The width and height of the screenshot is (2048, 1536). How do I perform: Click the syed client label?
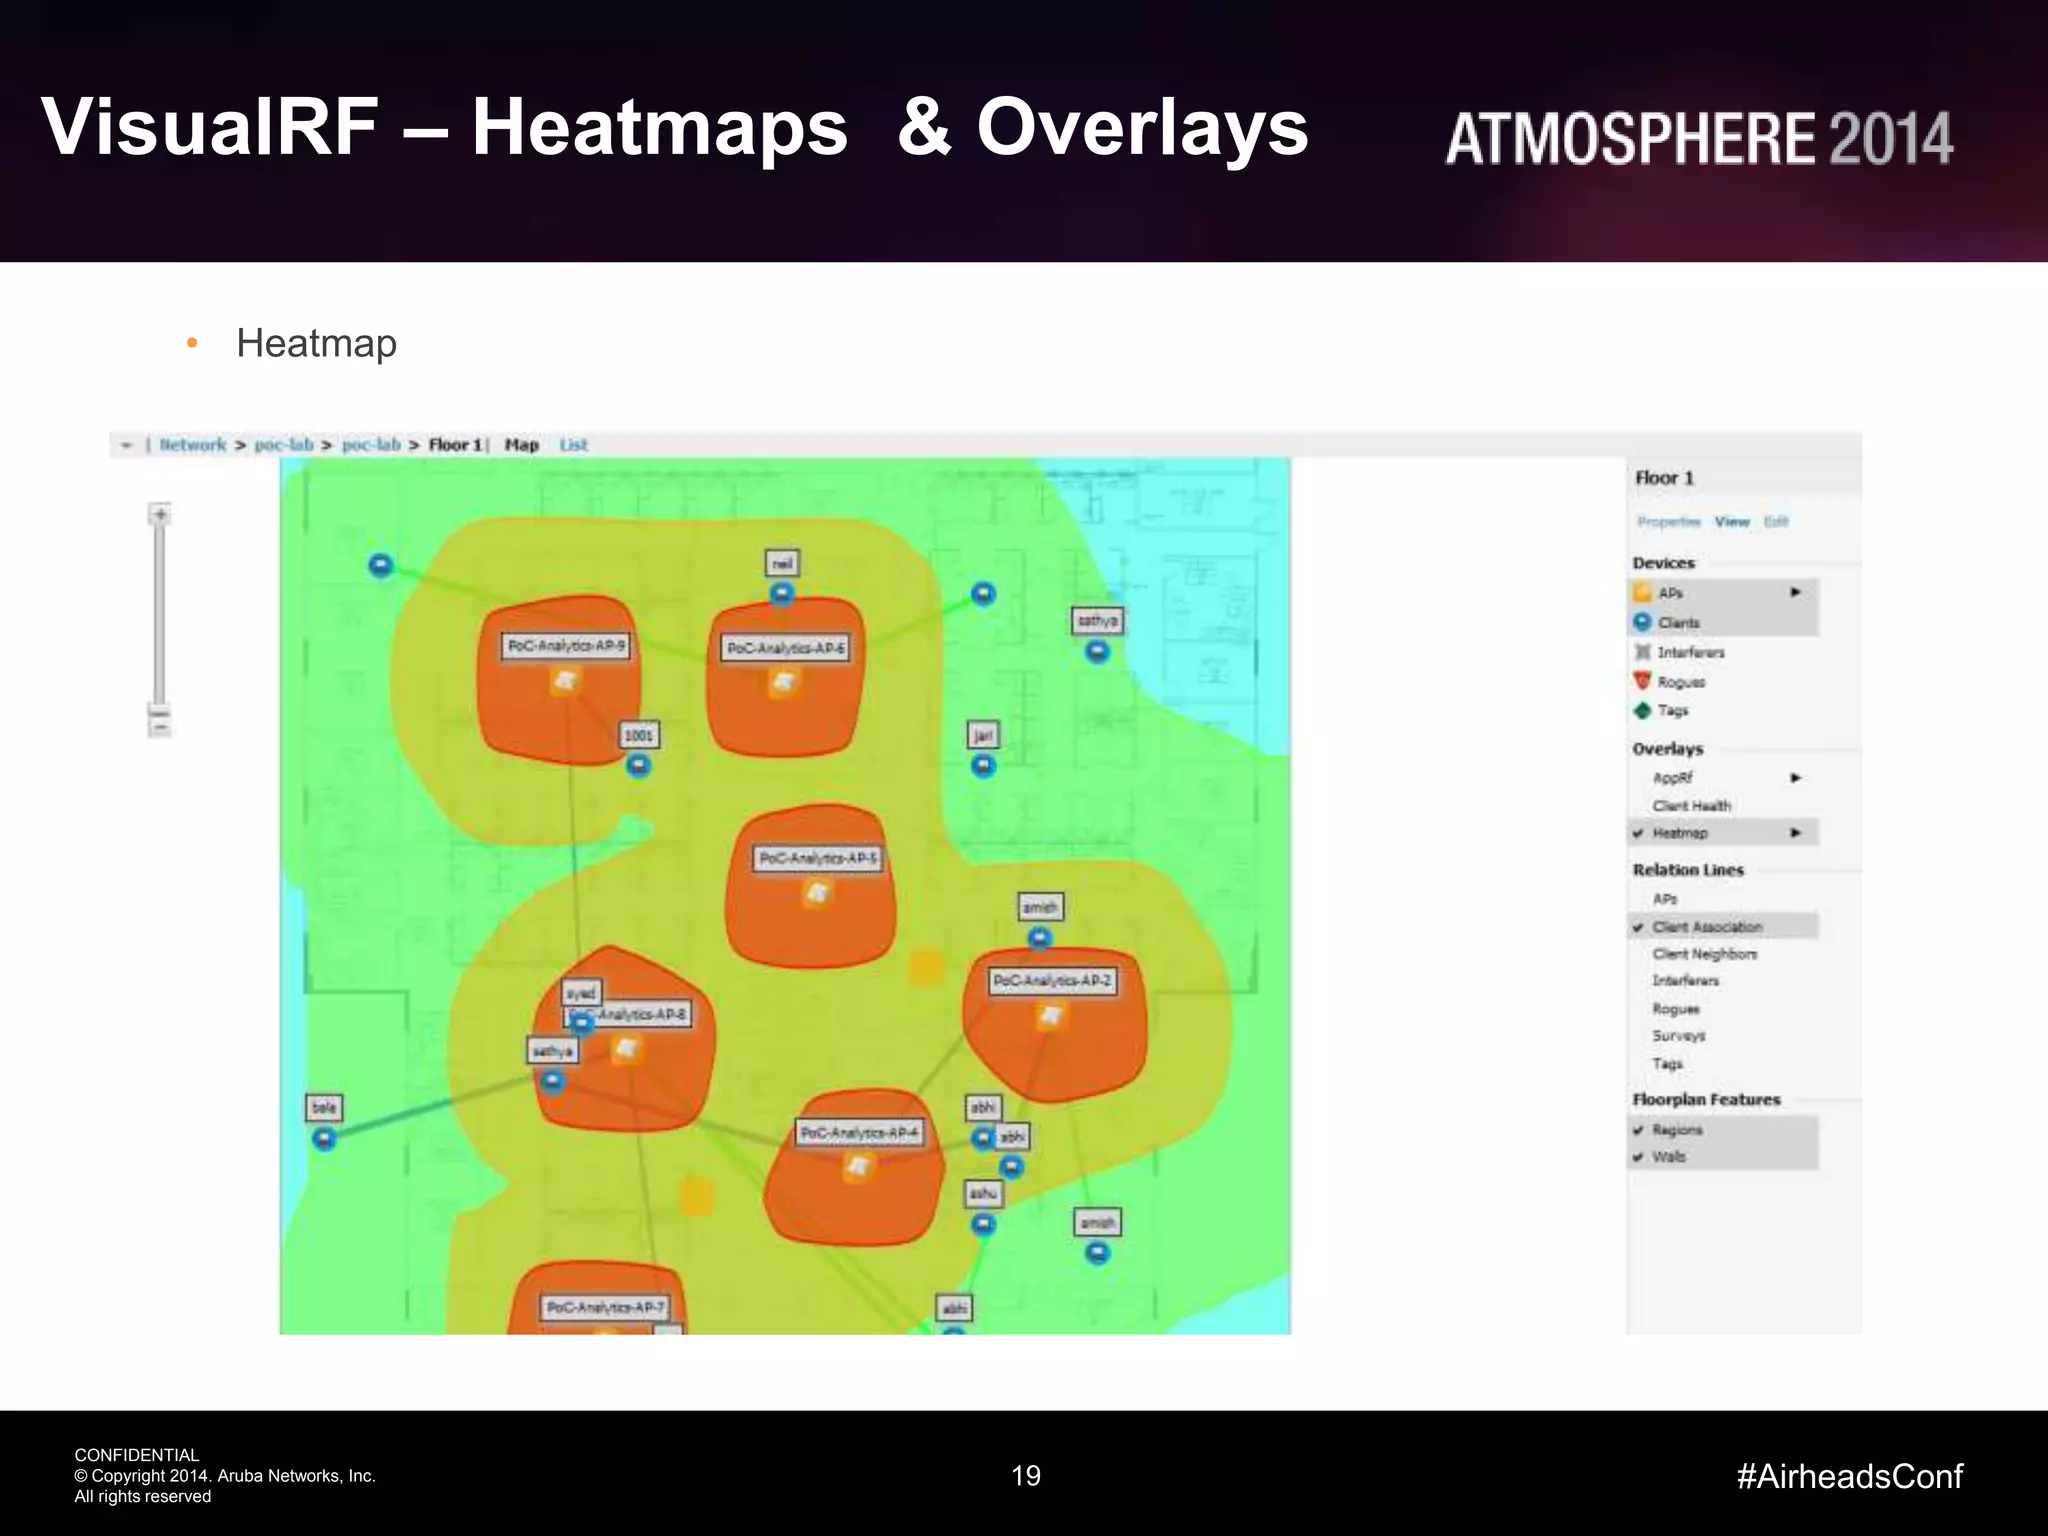(x=581, y=993)
